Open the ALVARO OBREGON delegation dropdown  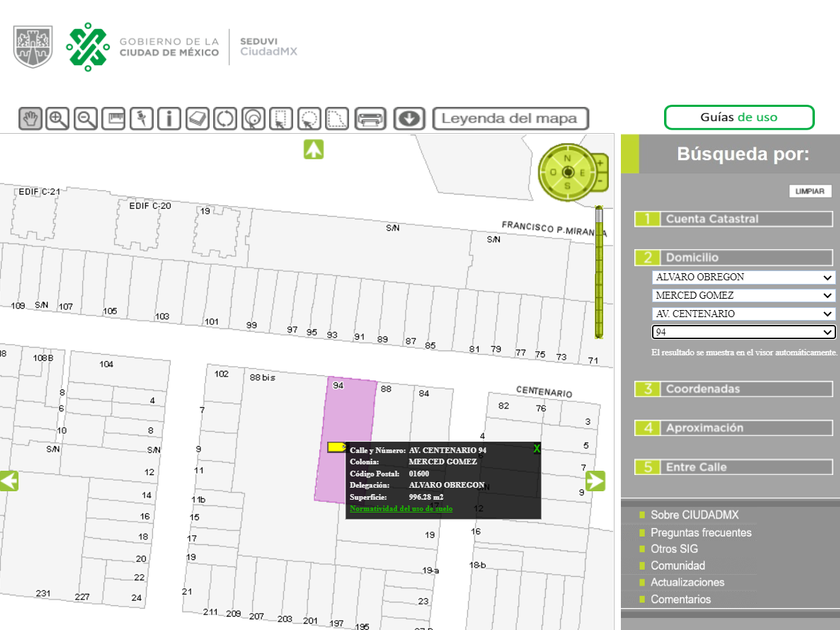tap(742, 277)
